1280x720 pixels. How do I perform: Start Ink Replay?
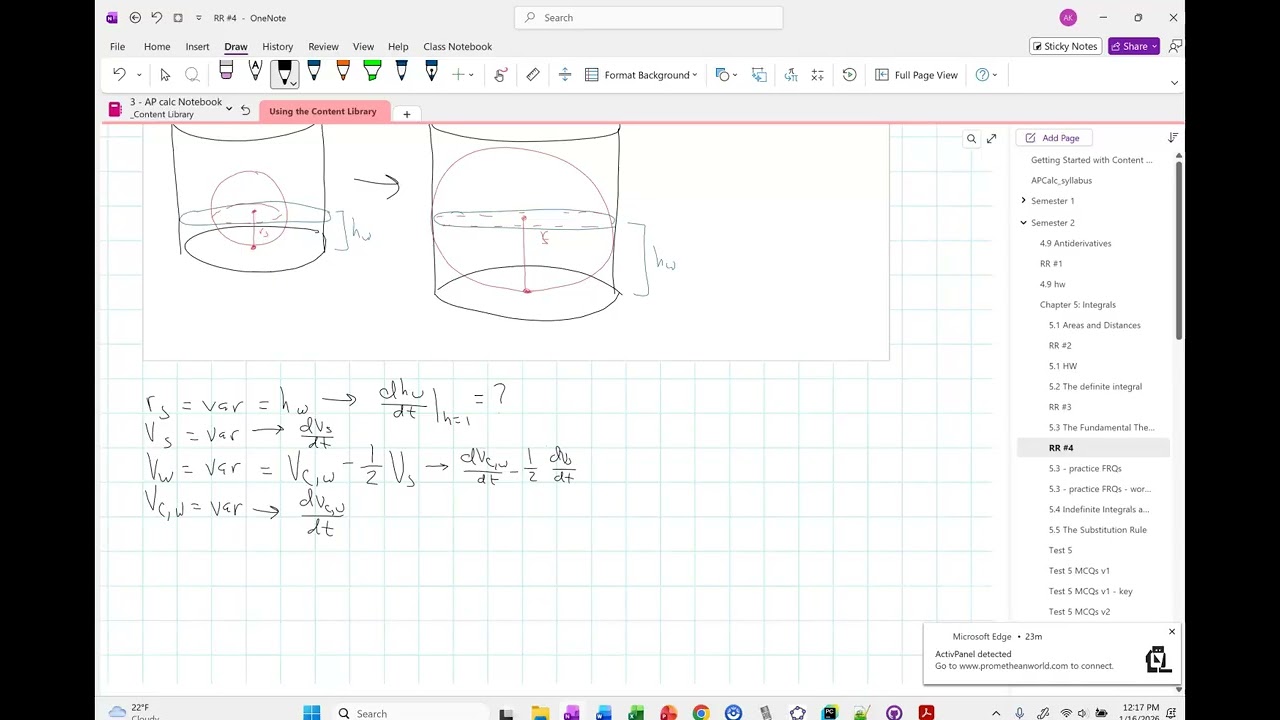tap(849, 75)
